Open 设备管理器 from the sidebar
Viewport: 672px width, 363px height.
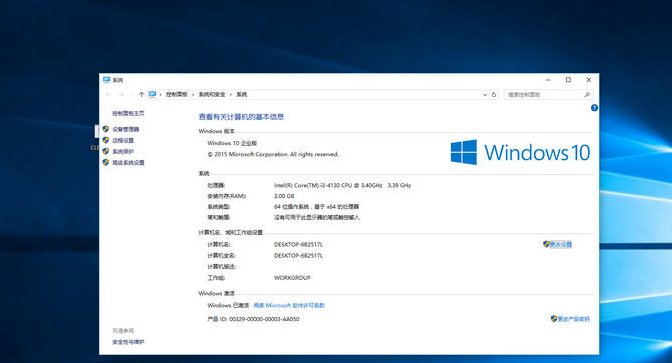[x=126, y=129]
